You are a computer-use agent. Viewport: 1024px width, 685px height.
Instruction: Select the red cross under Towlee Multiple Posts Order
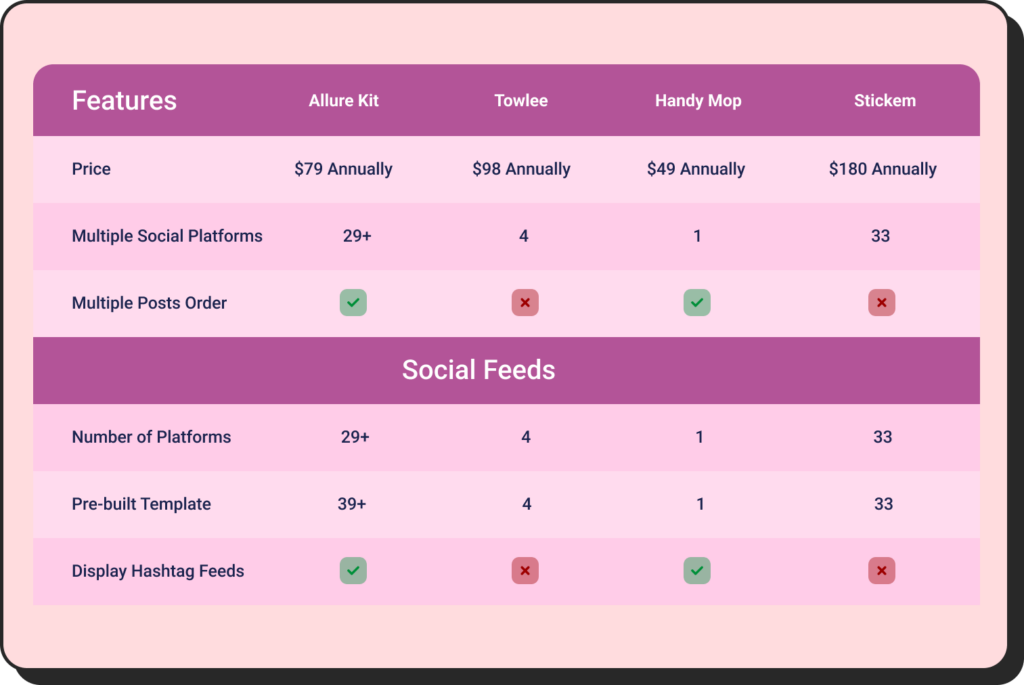525,302
